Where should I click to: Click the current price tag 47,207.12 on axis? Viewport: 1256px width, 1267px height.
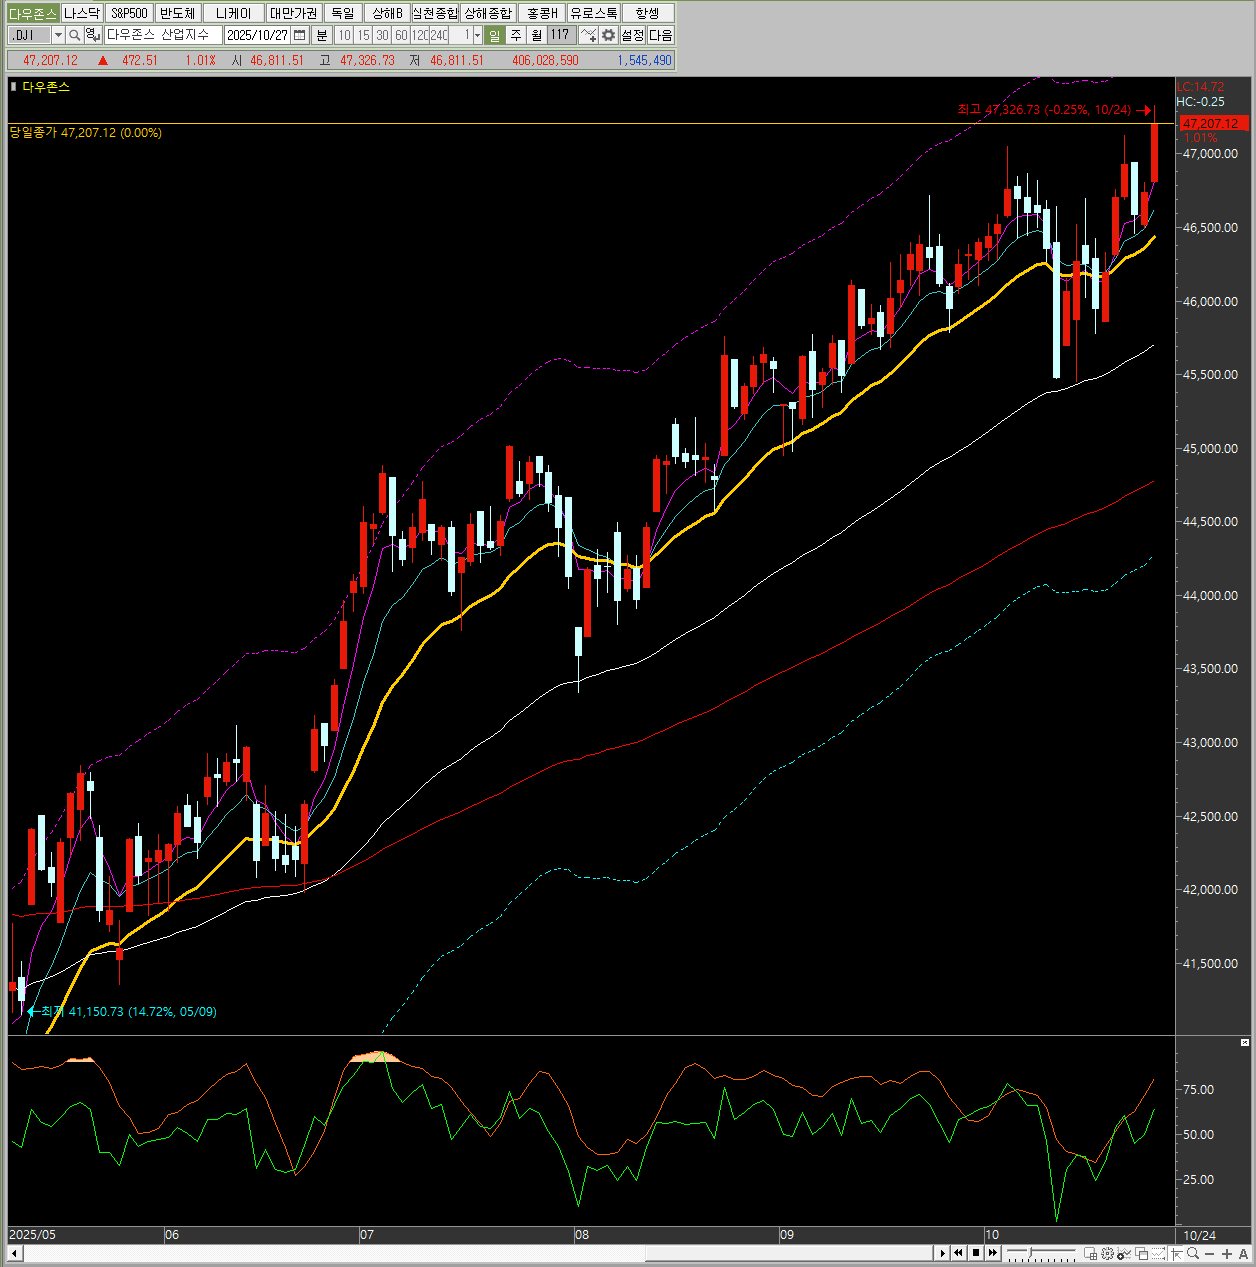(1213, 124)
